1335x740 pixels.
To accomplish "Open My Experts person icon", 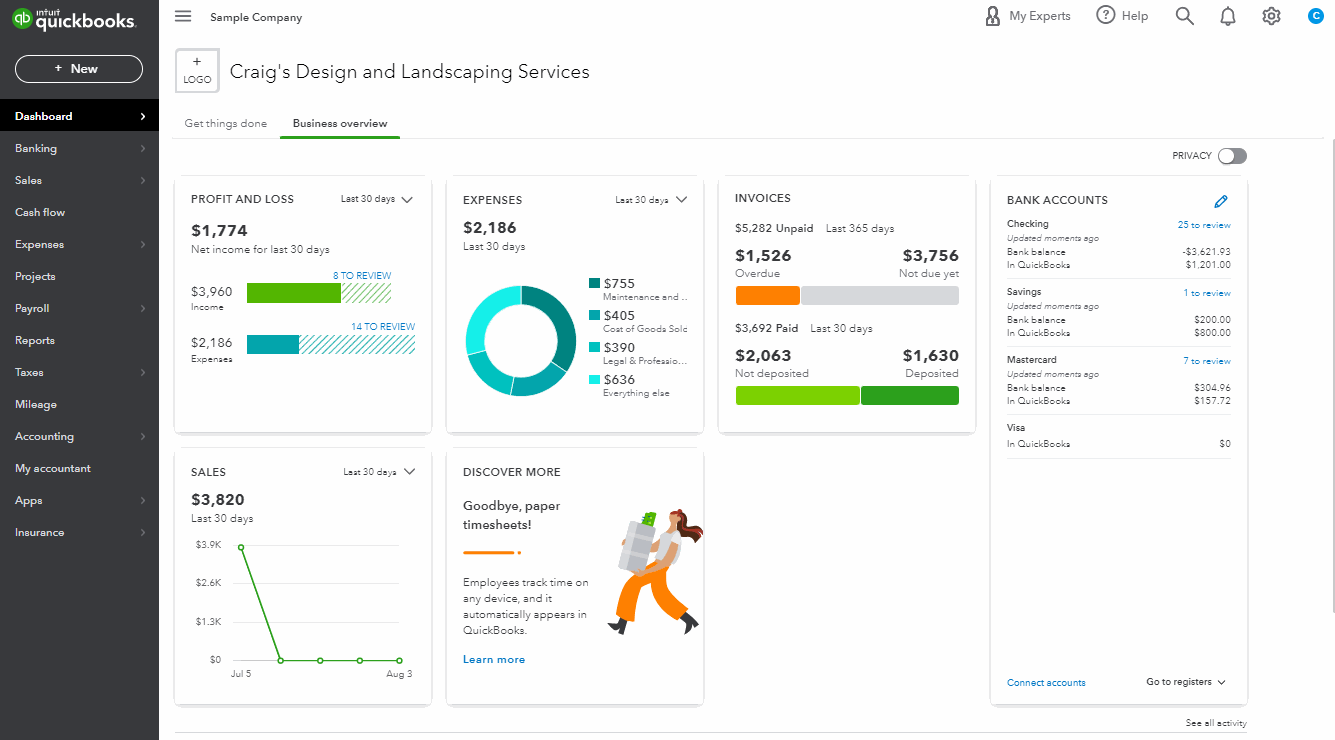I will tap(993, 16).
